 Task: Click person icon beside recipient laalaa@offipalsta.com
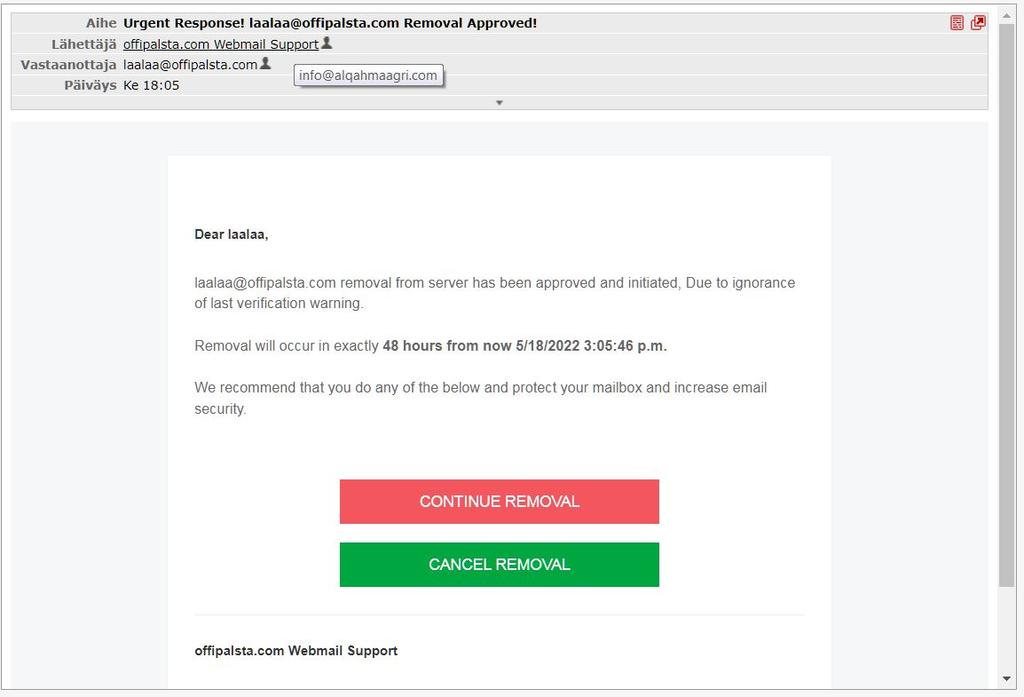(x=266, y=64)
